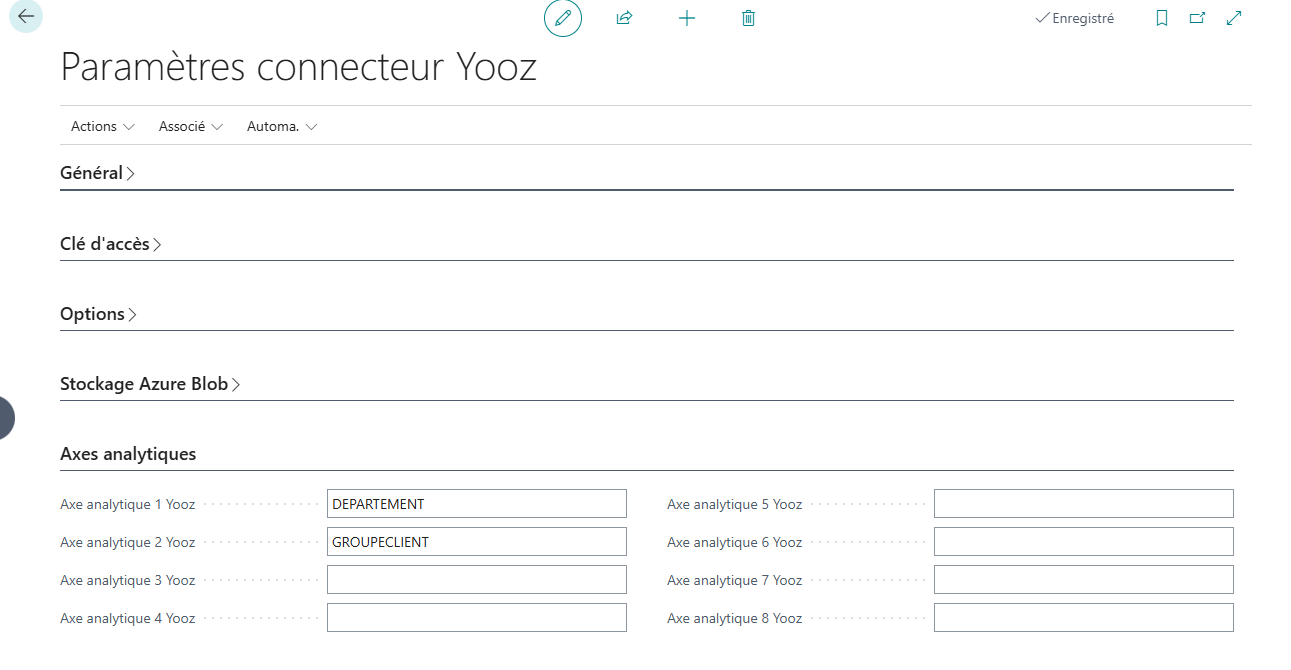Viewport: 1291px width, 670px height.
Task: Click the trash delete icon
Action: pos(748,18)
